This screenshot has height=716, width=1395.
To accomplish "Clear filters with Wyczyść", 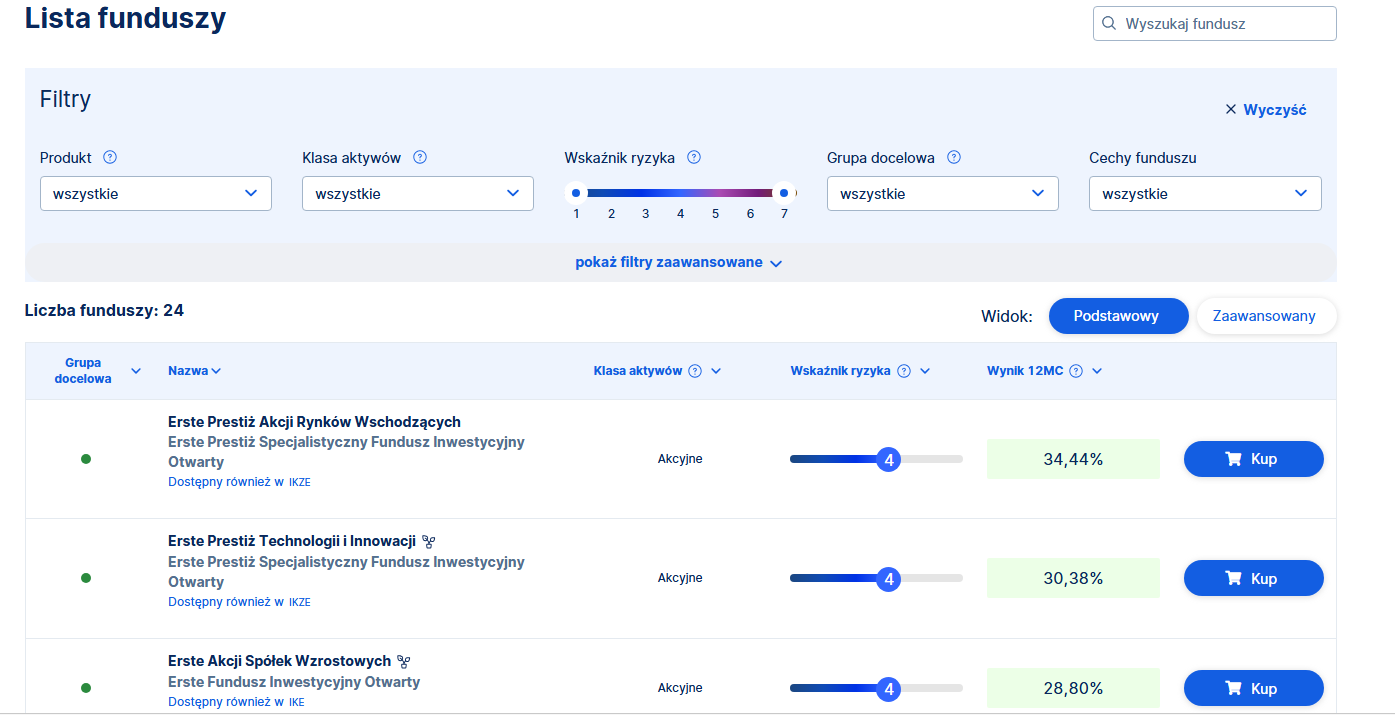I will point(1275,110).
